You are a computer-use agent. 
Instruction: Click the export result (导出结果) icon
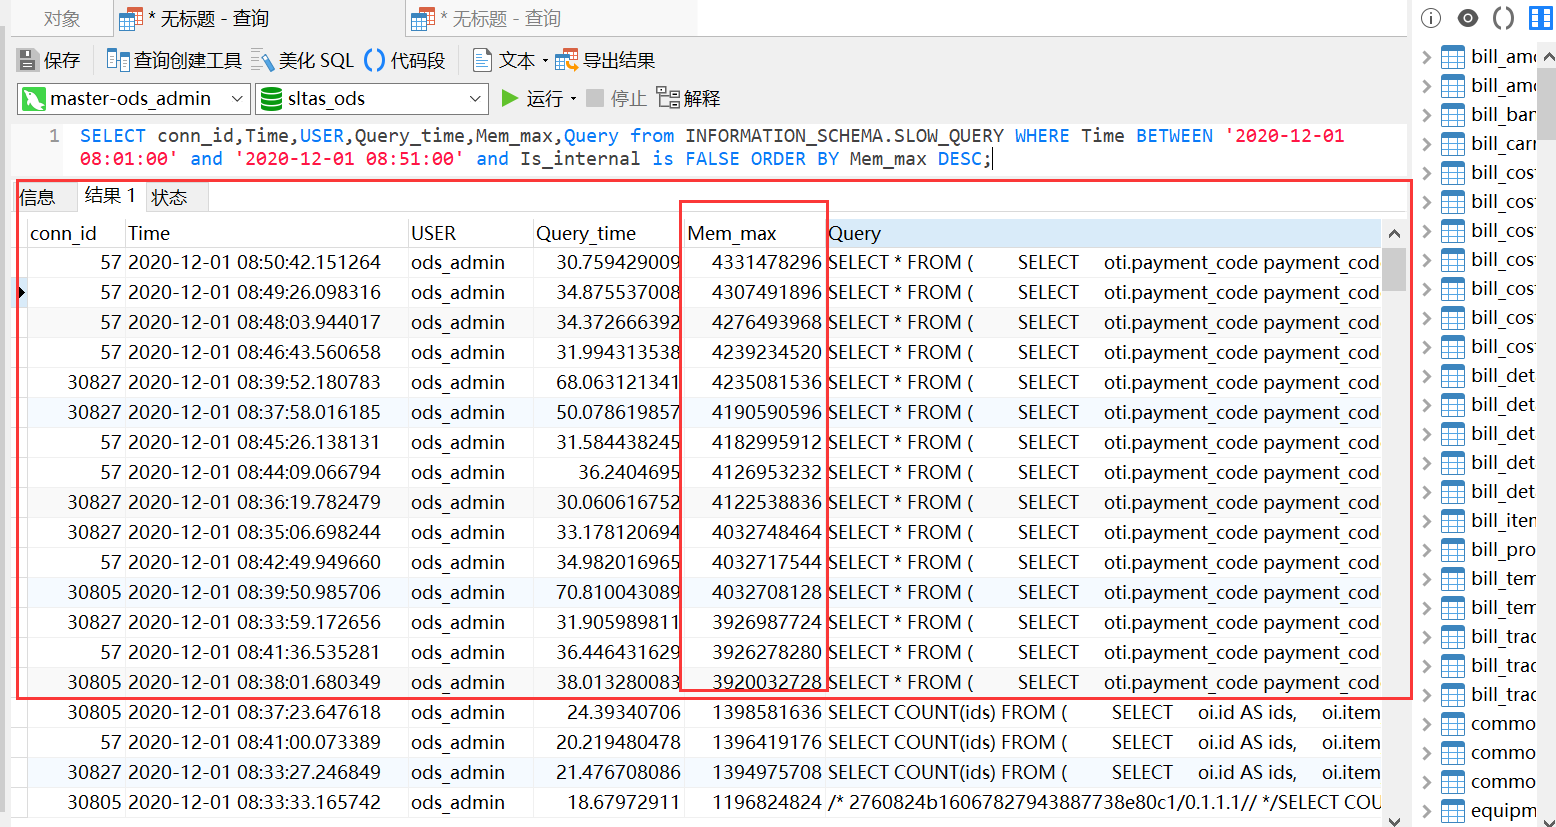coord(567,61)
